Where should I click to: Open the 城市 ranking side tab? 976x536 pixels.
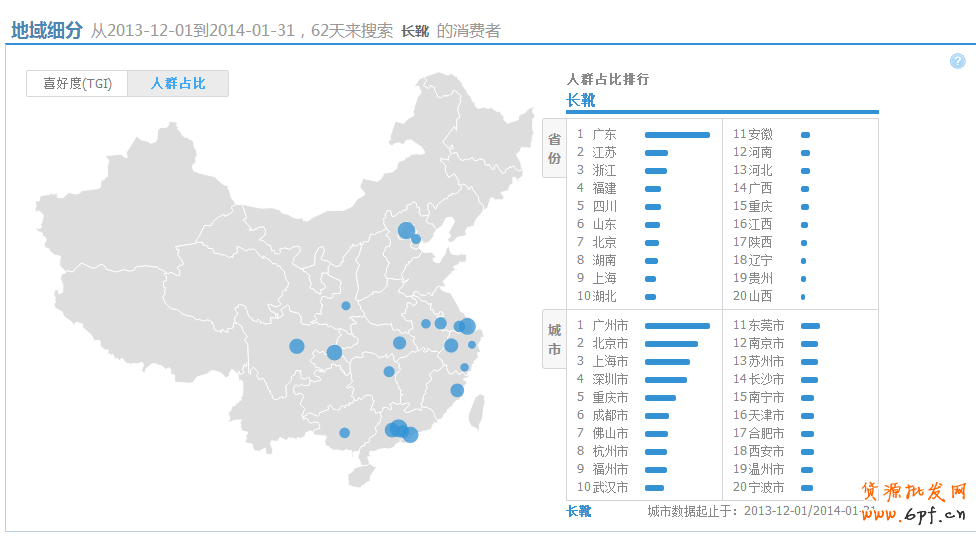point(554,340)
